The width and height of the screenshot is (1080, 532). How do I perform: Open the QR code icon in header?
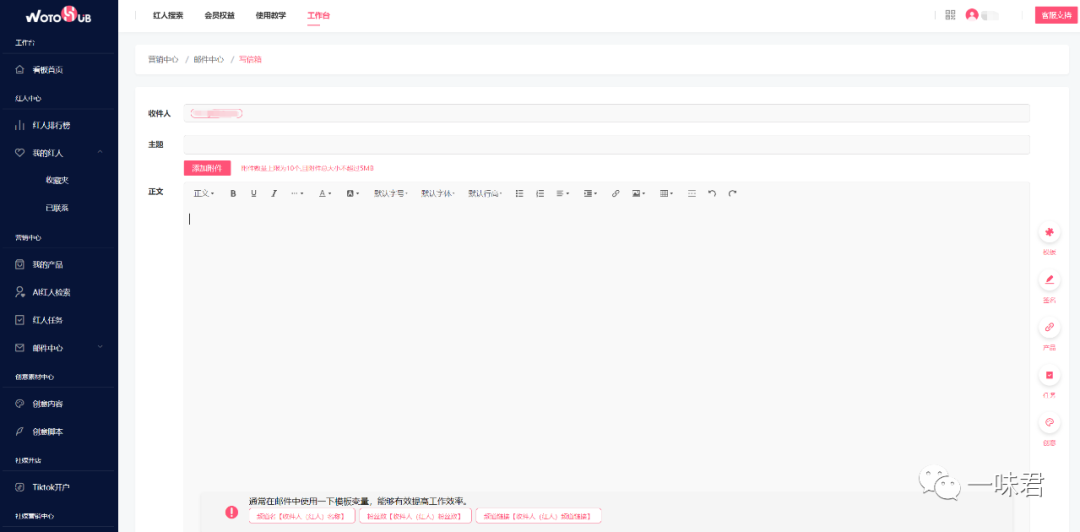pyautogui.click(x=951, y=15)
